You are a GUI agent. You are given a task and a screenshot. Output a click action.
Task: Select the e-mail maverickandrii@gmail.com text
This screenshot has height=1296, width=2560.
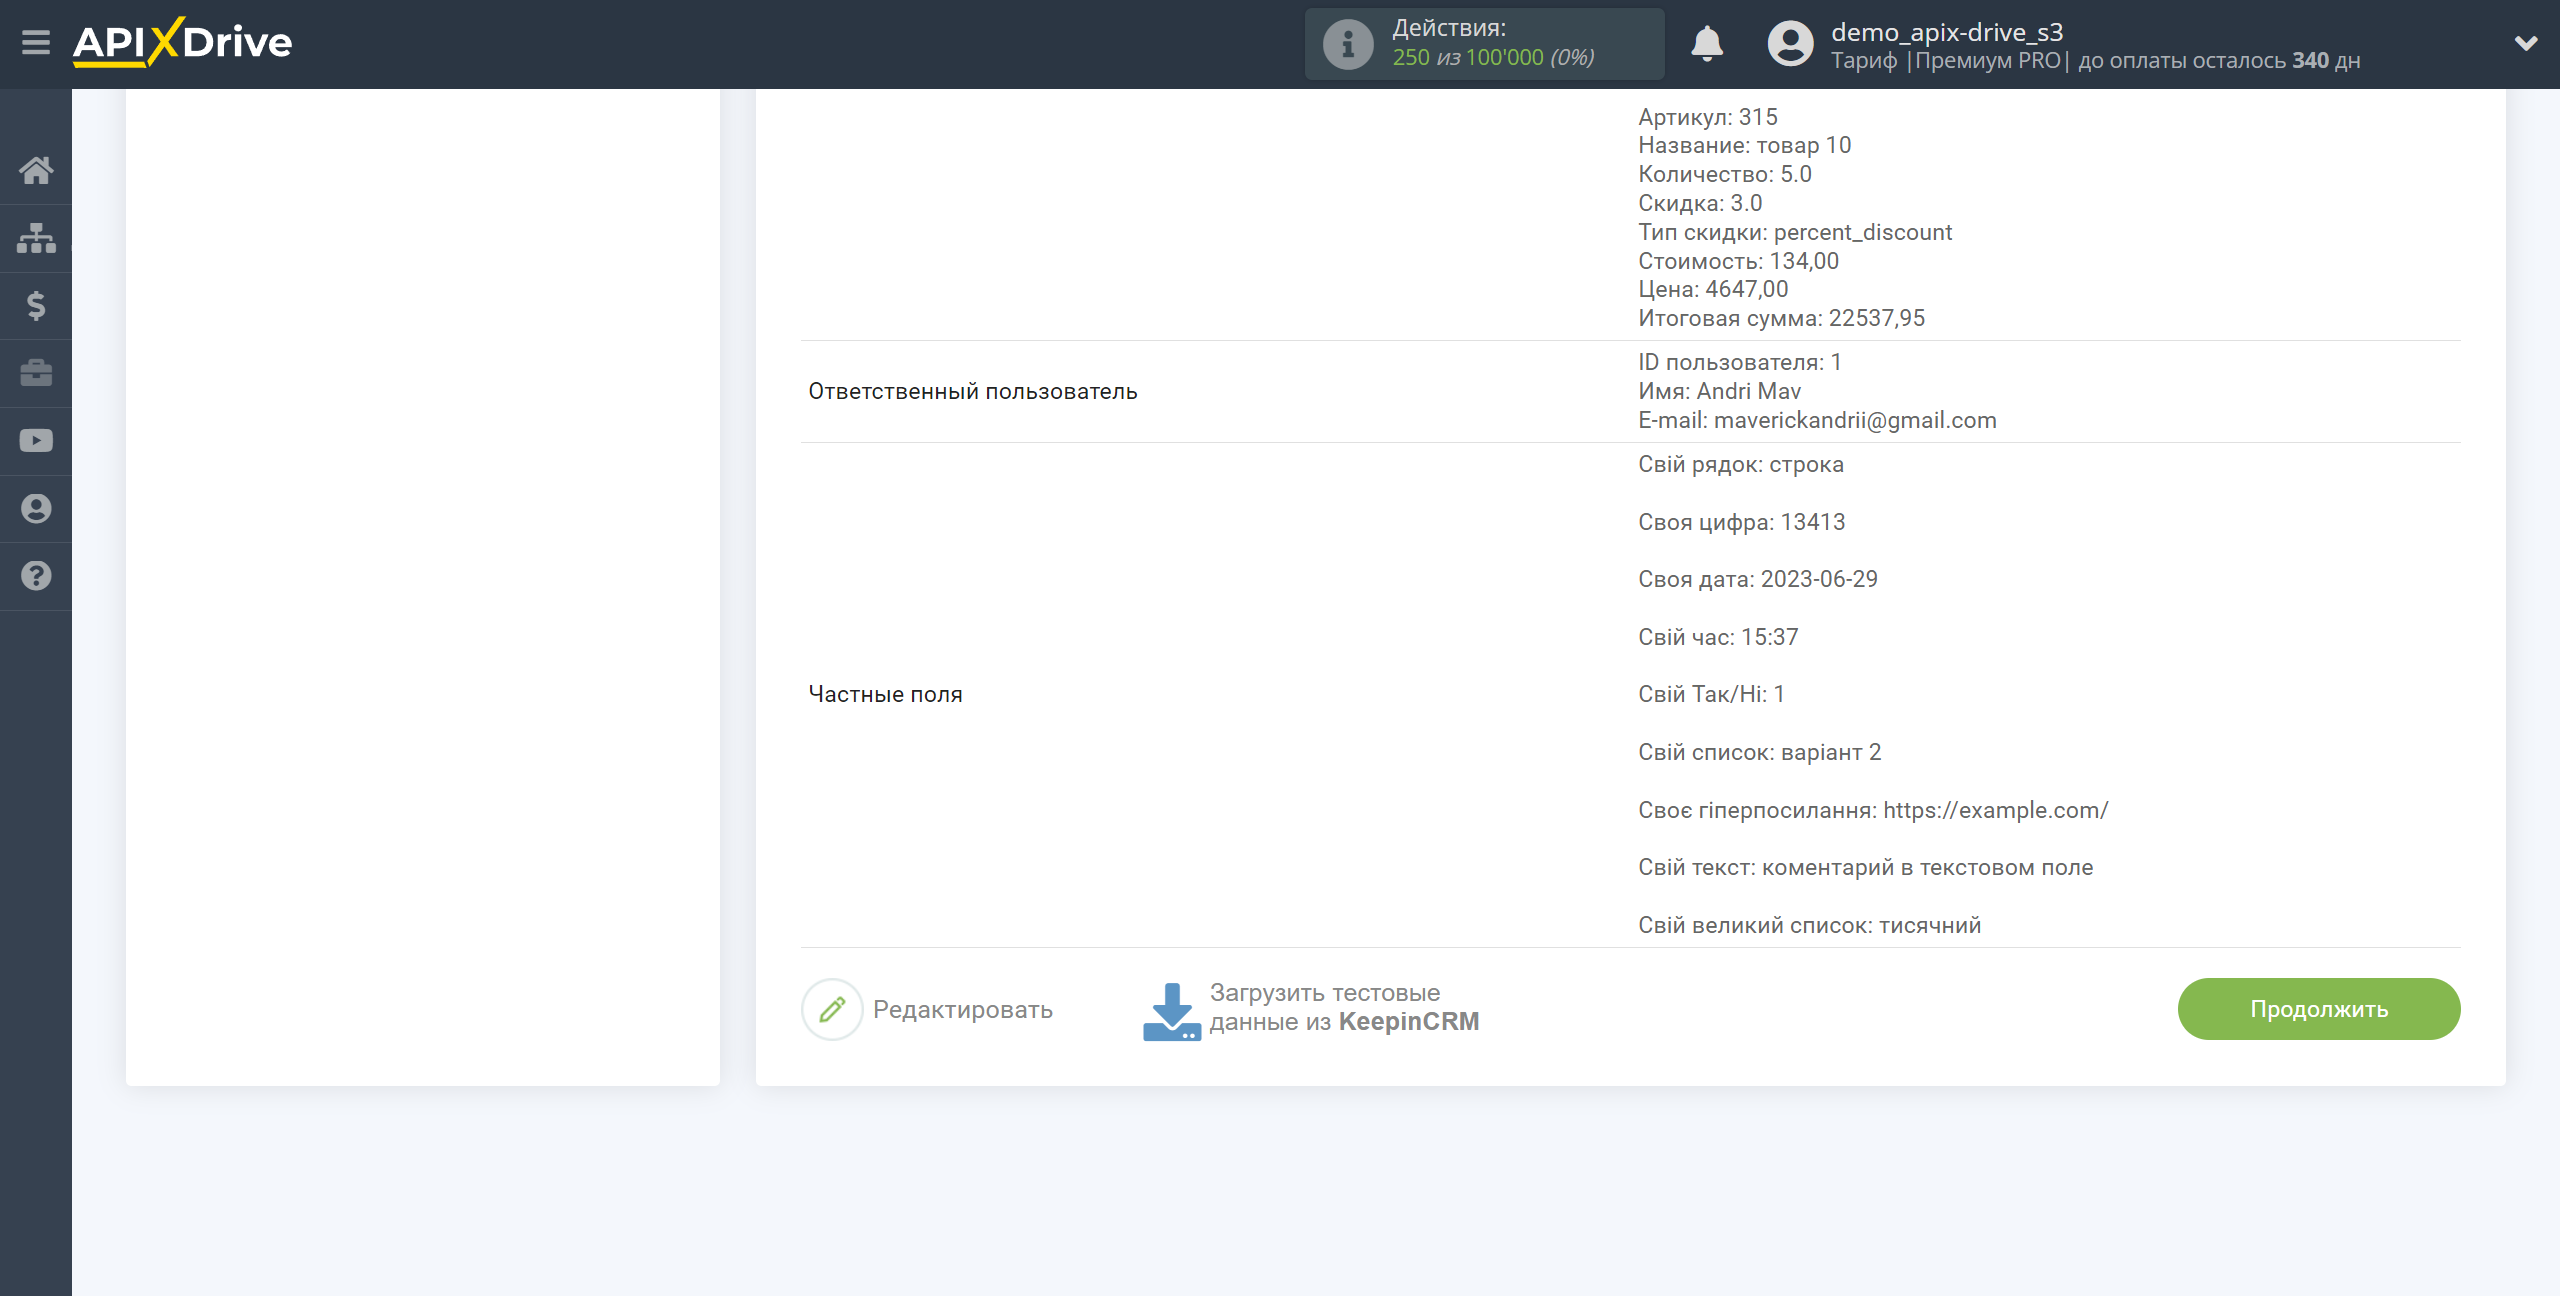click(x=1855, y=420)
